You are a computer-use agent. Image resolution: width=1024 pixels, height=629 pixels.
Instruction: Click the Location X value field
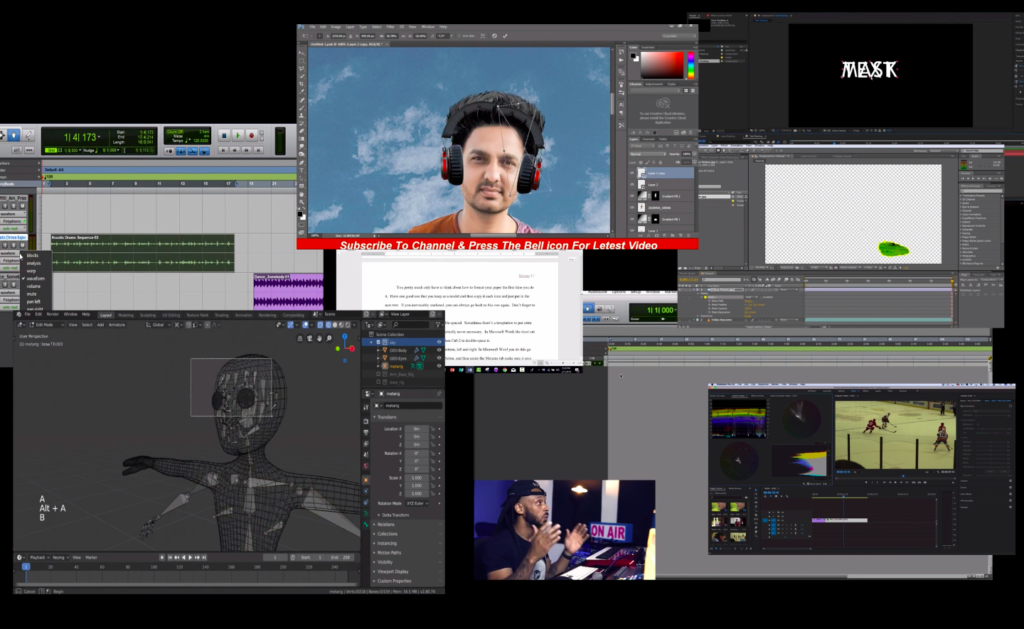pyautogui.click(x=416, y=428)
